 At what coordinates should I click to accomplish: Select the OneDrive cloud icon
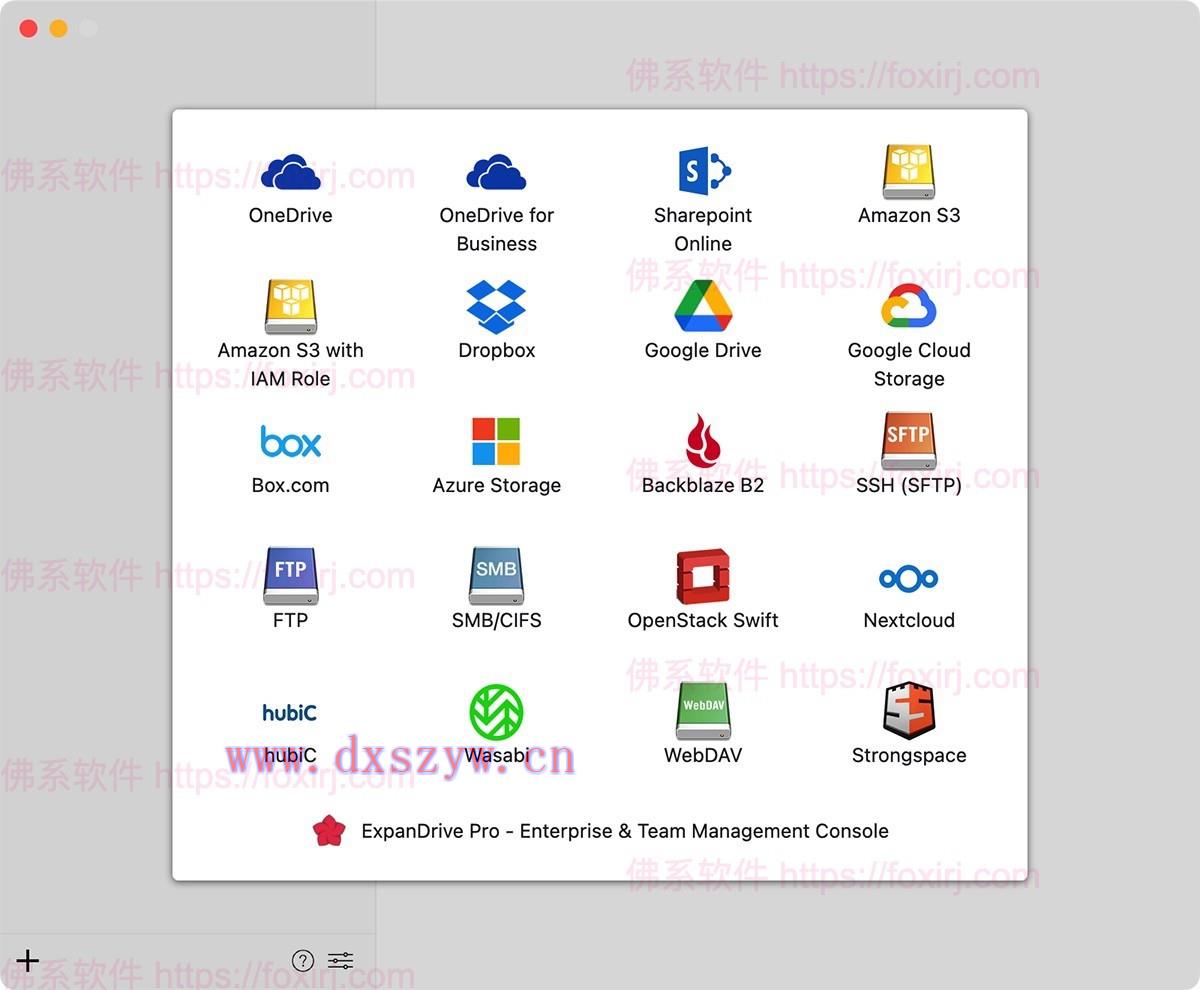click(291, 172)
